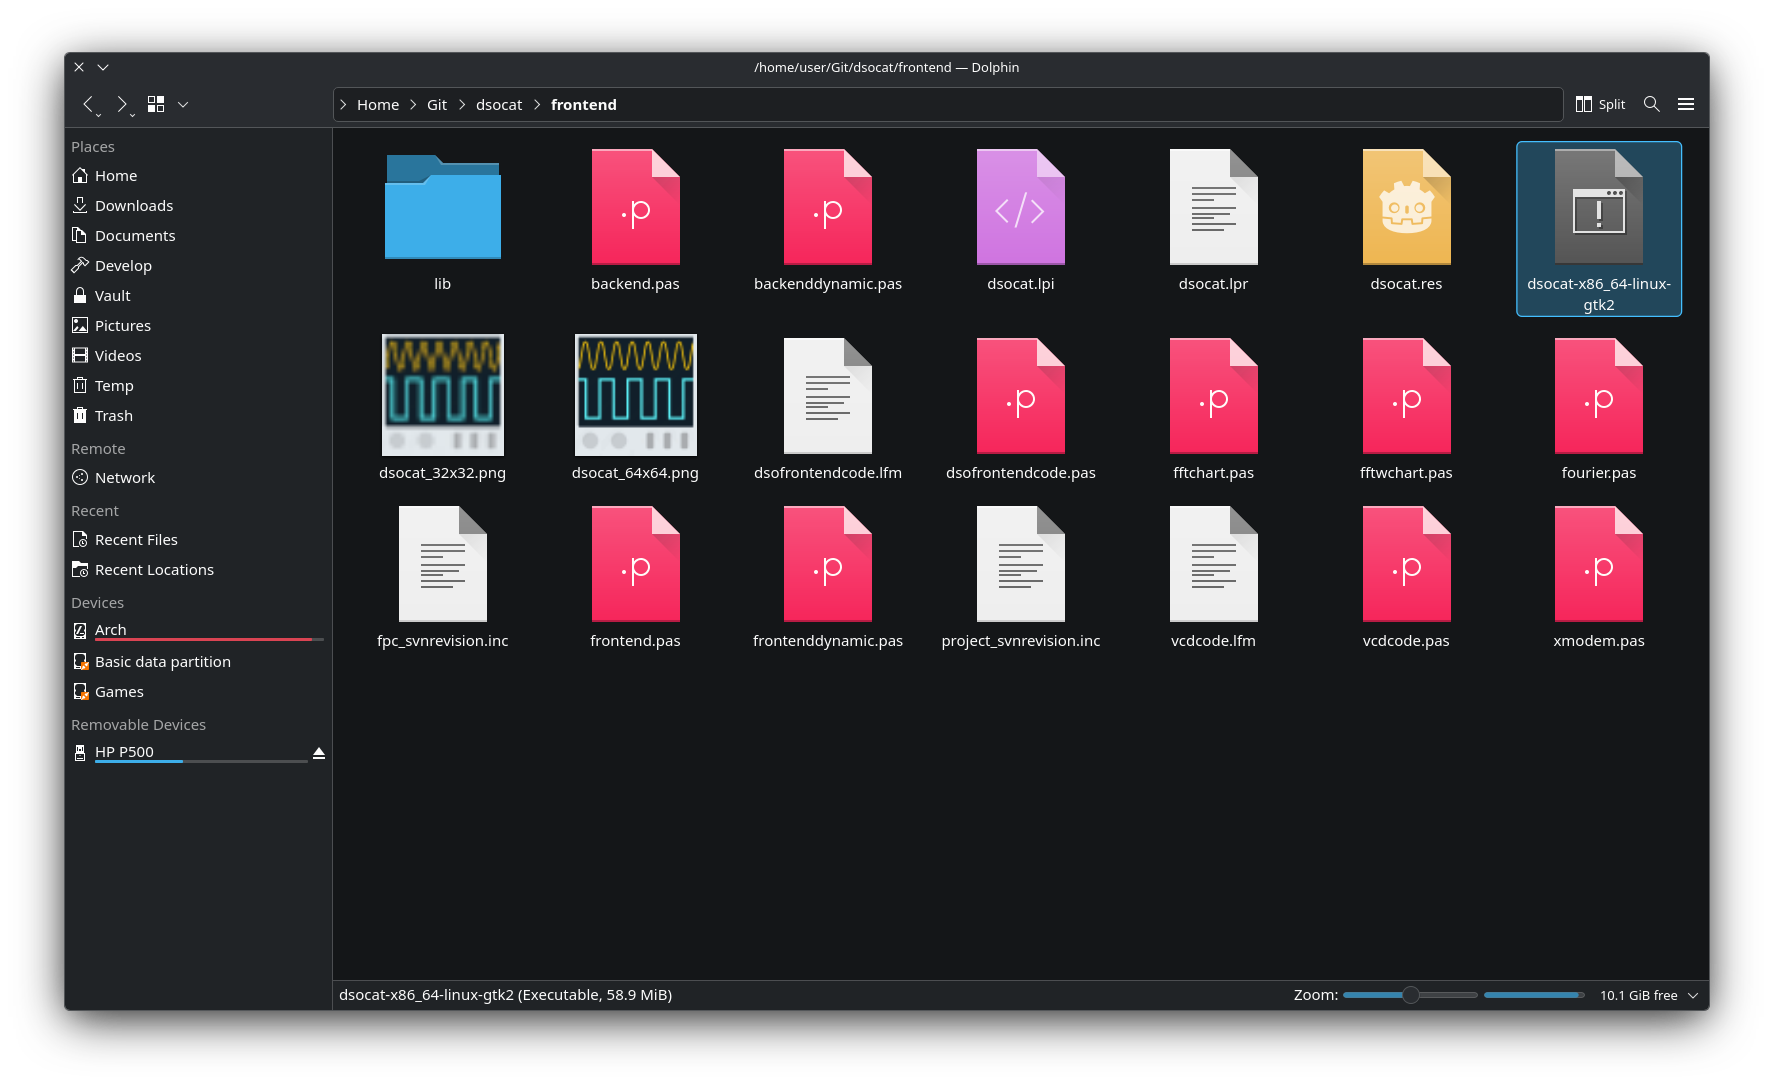
Task: Select dsocat-x86_64-linux-gtk2 executable icon
Action: 1599,207
